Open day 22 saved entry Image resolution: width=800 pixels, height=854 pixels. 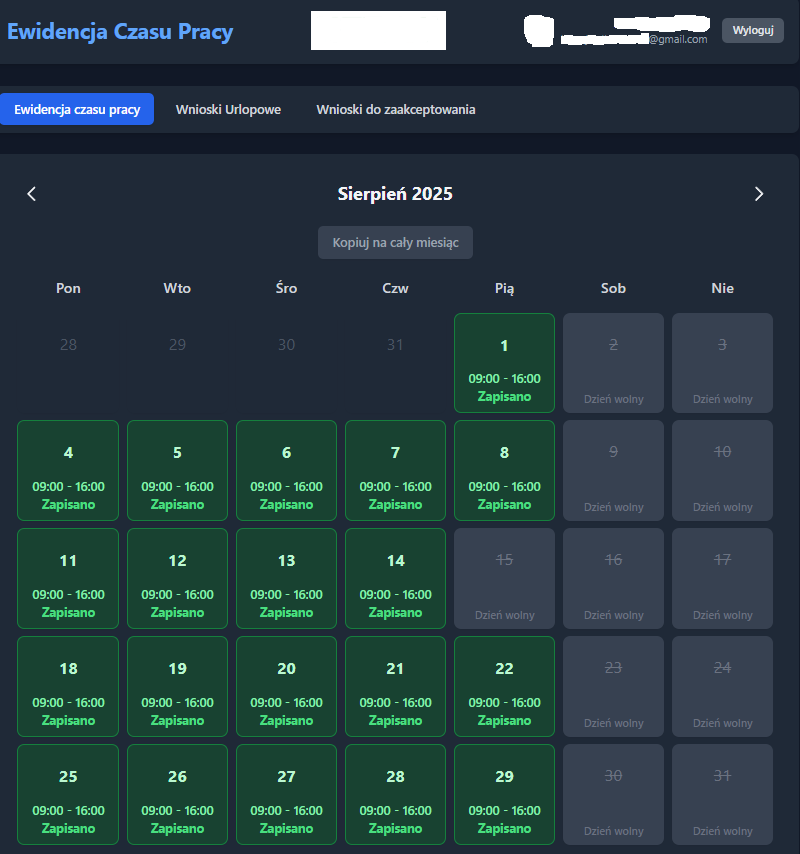pyautogui.click(x=504, y=686)
